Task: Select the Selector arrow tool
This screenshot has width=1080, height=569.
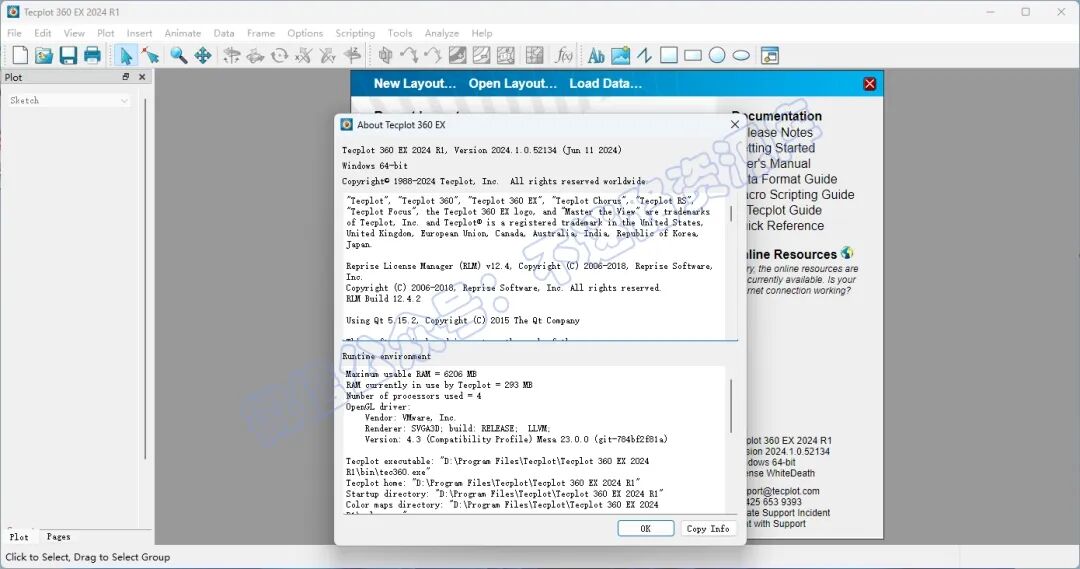Action: point(125,55)
